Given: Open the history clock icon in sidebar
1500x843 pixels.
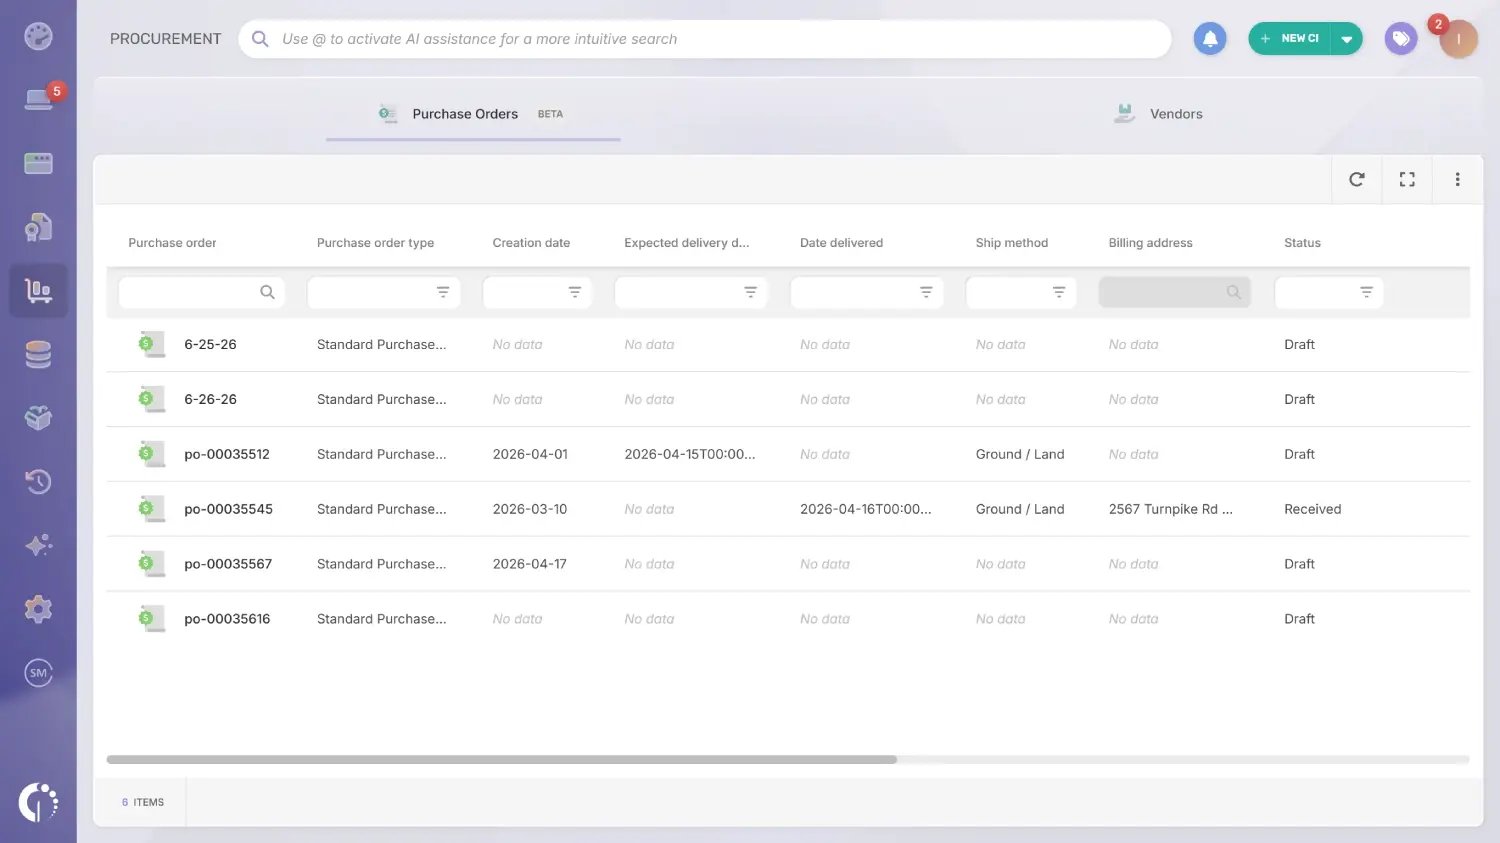Looking at the screenshot, I should pos(38,482).
